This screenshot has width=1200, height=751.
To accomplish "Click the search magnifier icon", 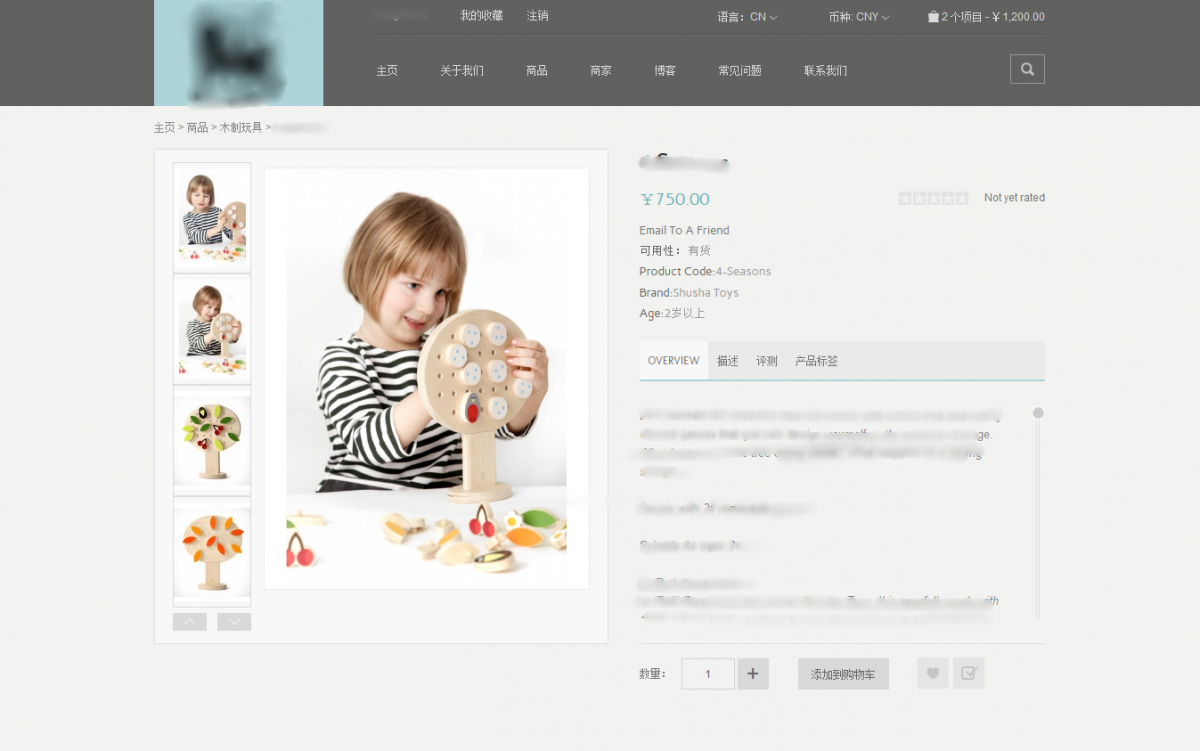I will 1027,69.
